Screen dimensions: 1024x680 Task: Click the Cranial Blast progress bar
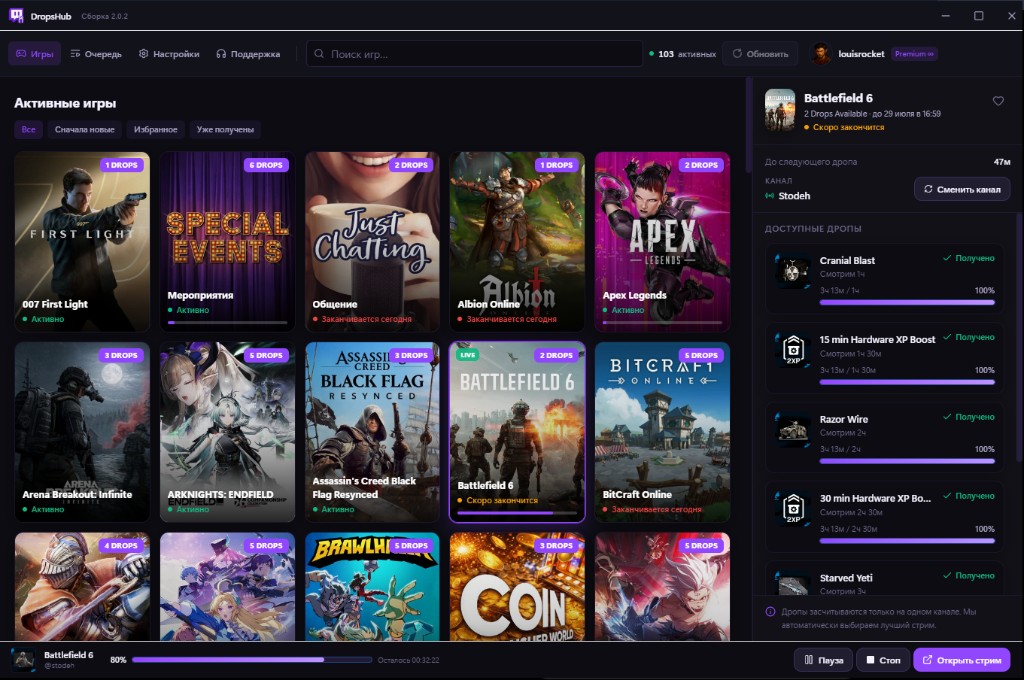(x=907, y=302)
